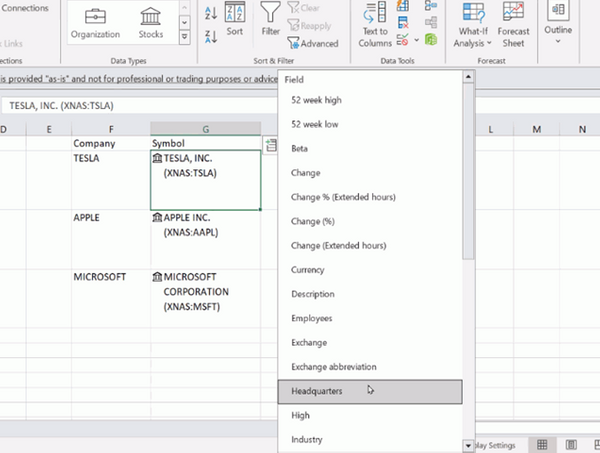
Task: Select the Exchange field
Action: 370,342
